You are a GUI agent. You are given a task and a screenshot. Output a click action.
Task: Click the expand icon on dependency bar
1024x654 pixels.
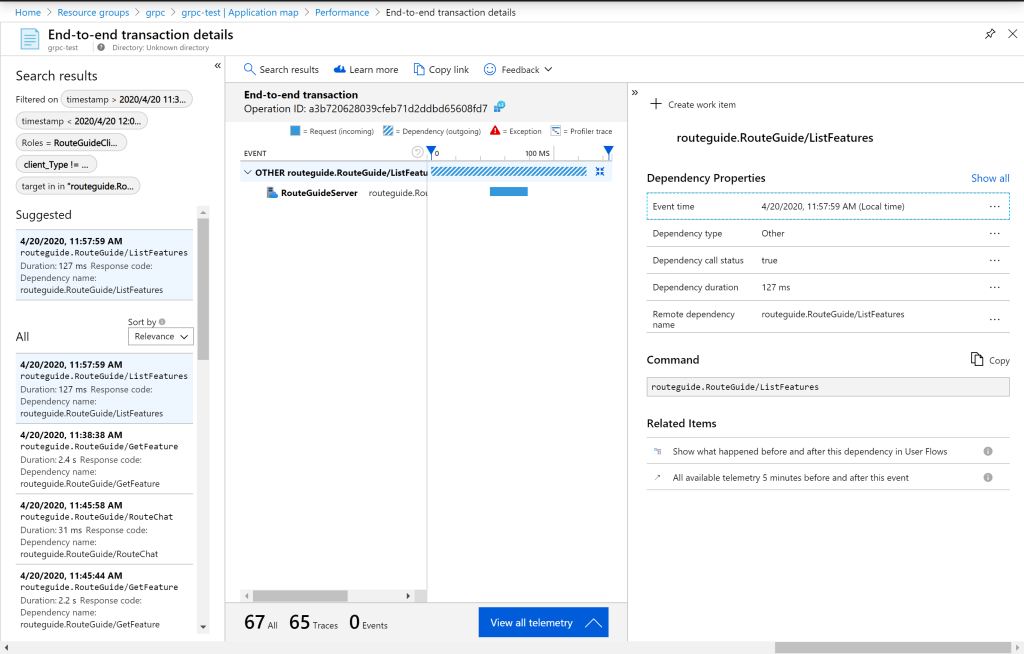click(599, 172)
